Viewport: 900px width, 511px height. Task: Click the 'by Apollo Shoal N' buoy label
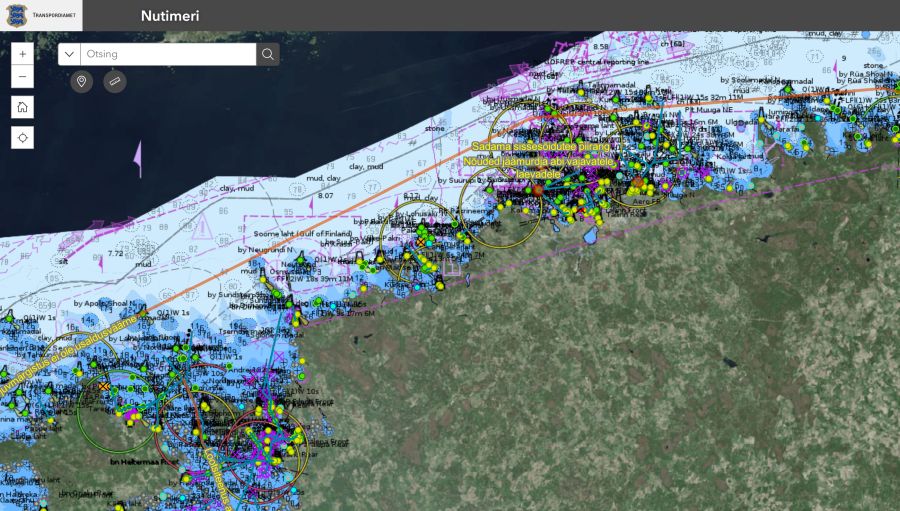pyautogui.click(x=108, y=302)
